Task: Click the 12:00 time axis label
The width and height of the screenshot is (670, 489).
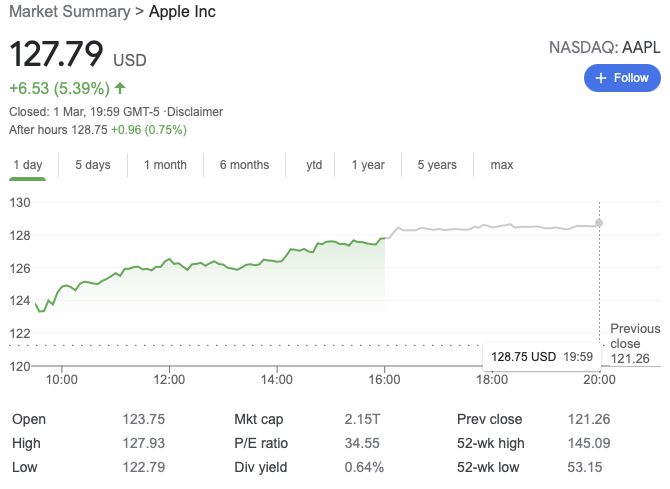Action: 169,380
